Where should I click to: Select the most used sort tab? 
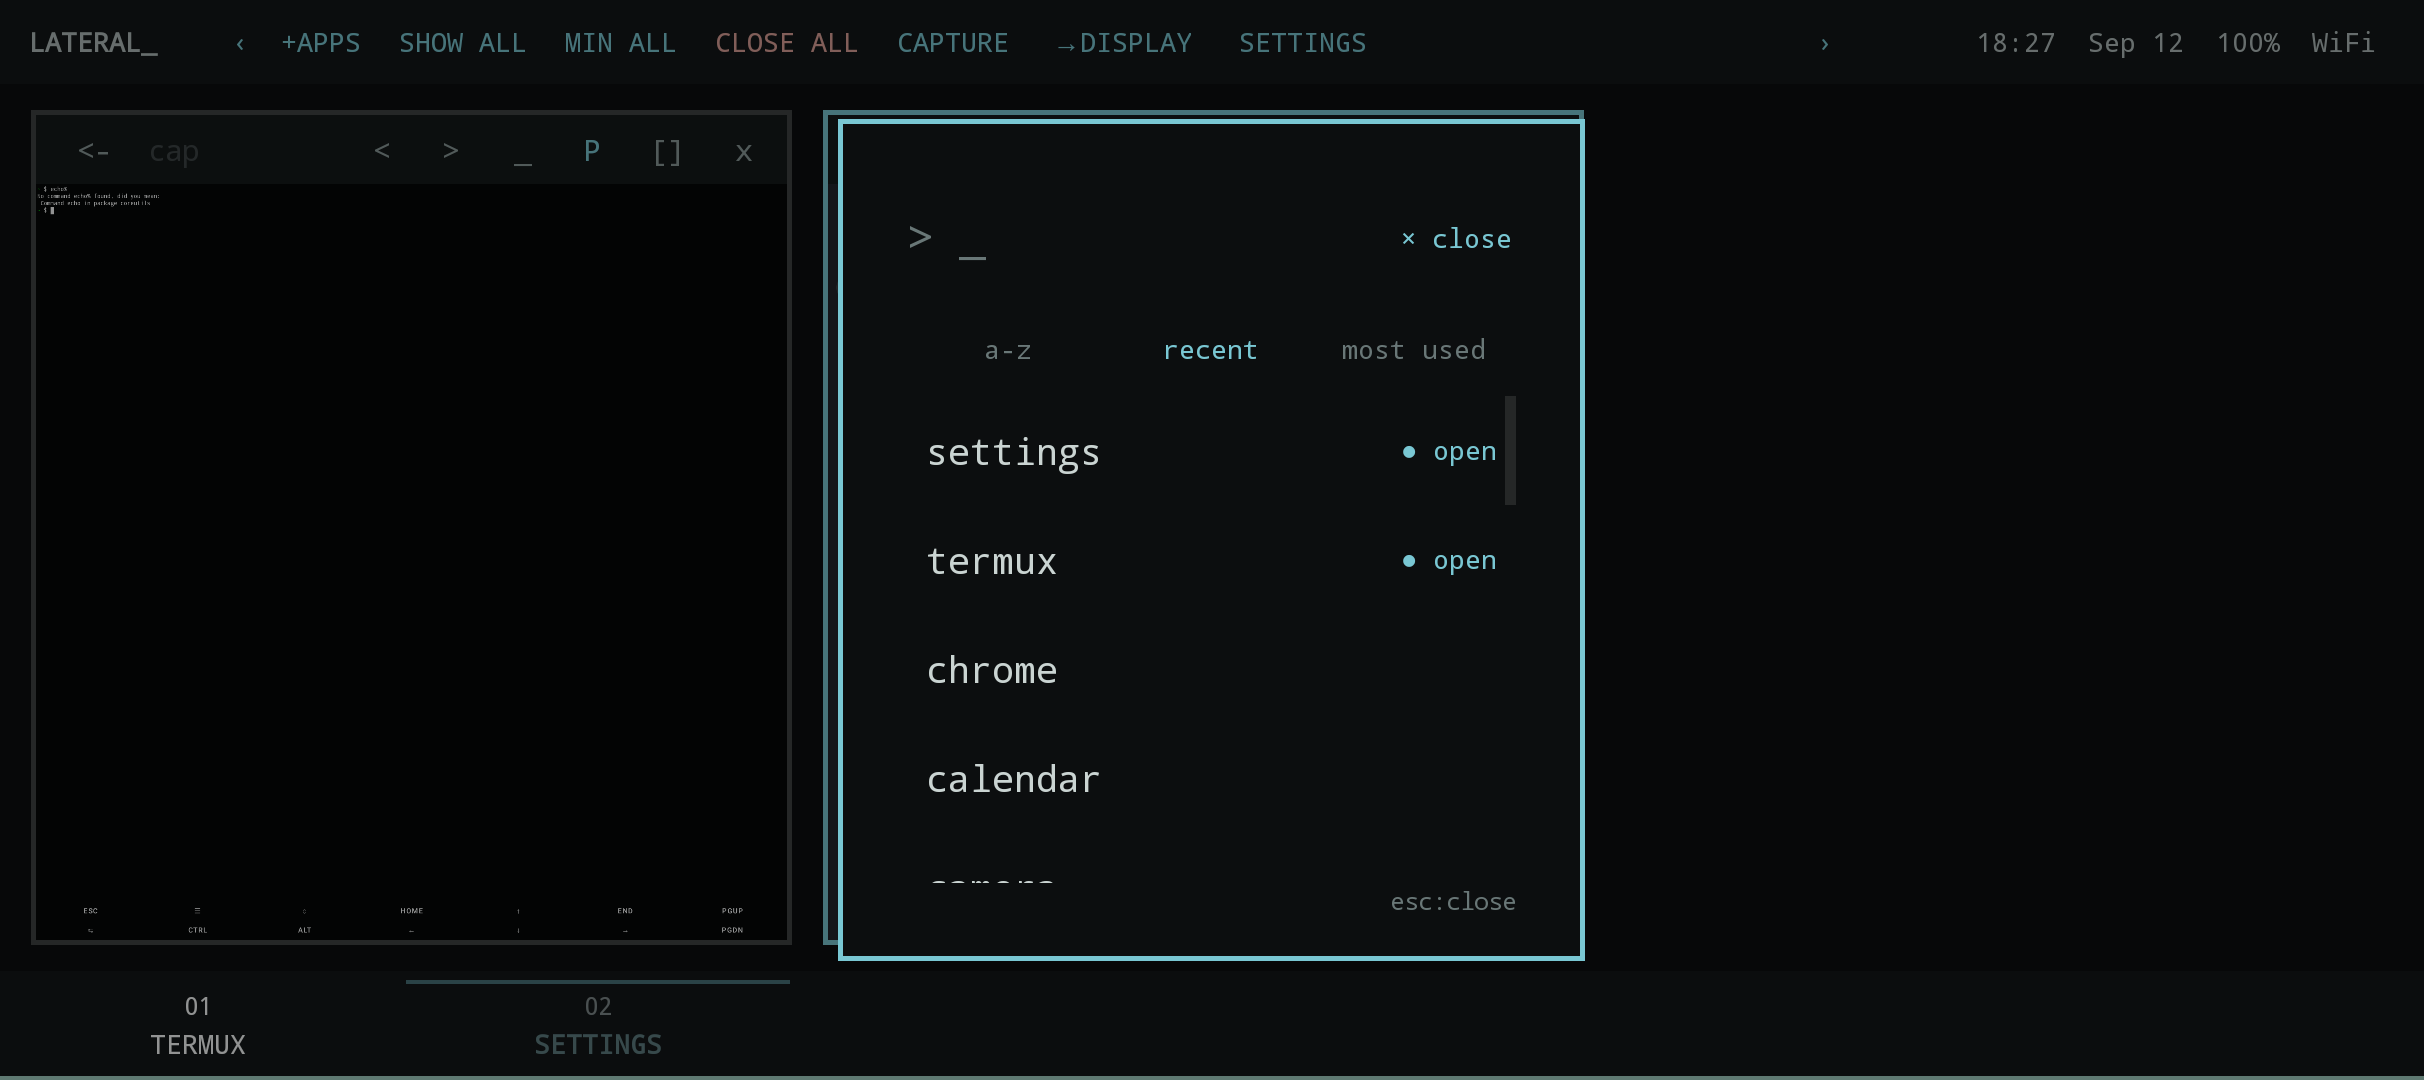pyautogui.click(x=1413, y=350)
